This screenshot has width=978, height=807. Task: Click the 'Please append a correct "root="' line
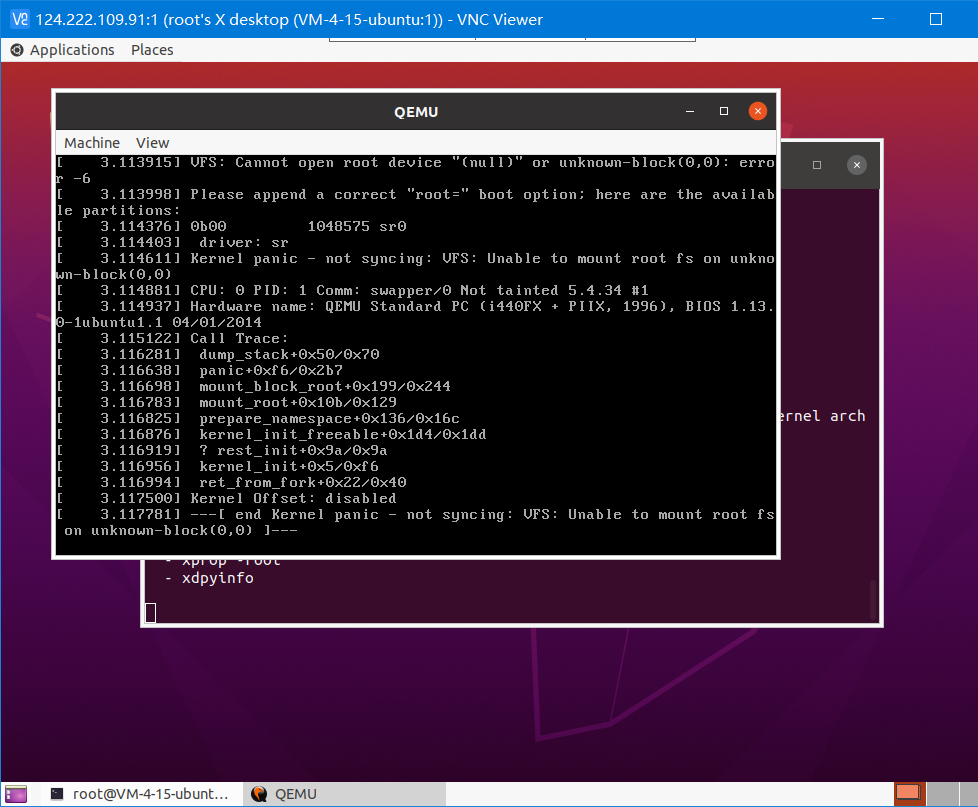coord(416,203)
